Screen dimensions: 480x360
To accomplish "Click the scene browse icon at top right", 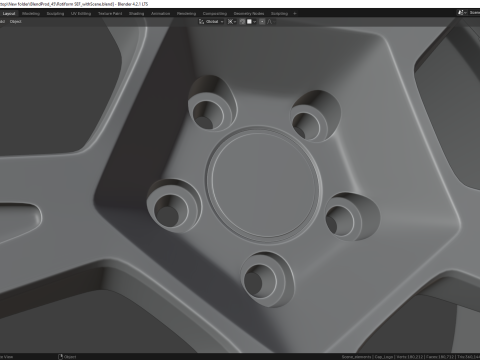I will [462, 13].
